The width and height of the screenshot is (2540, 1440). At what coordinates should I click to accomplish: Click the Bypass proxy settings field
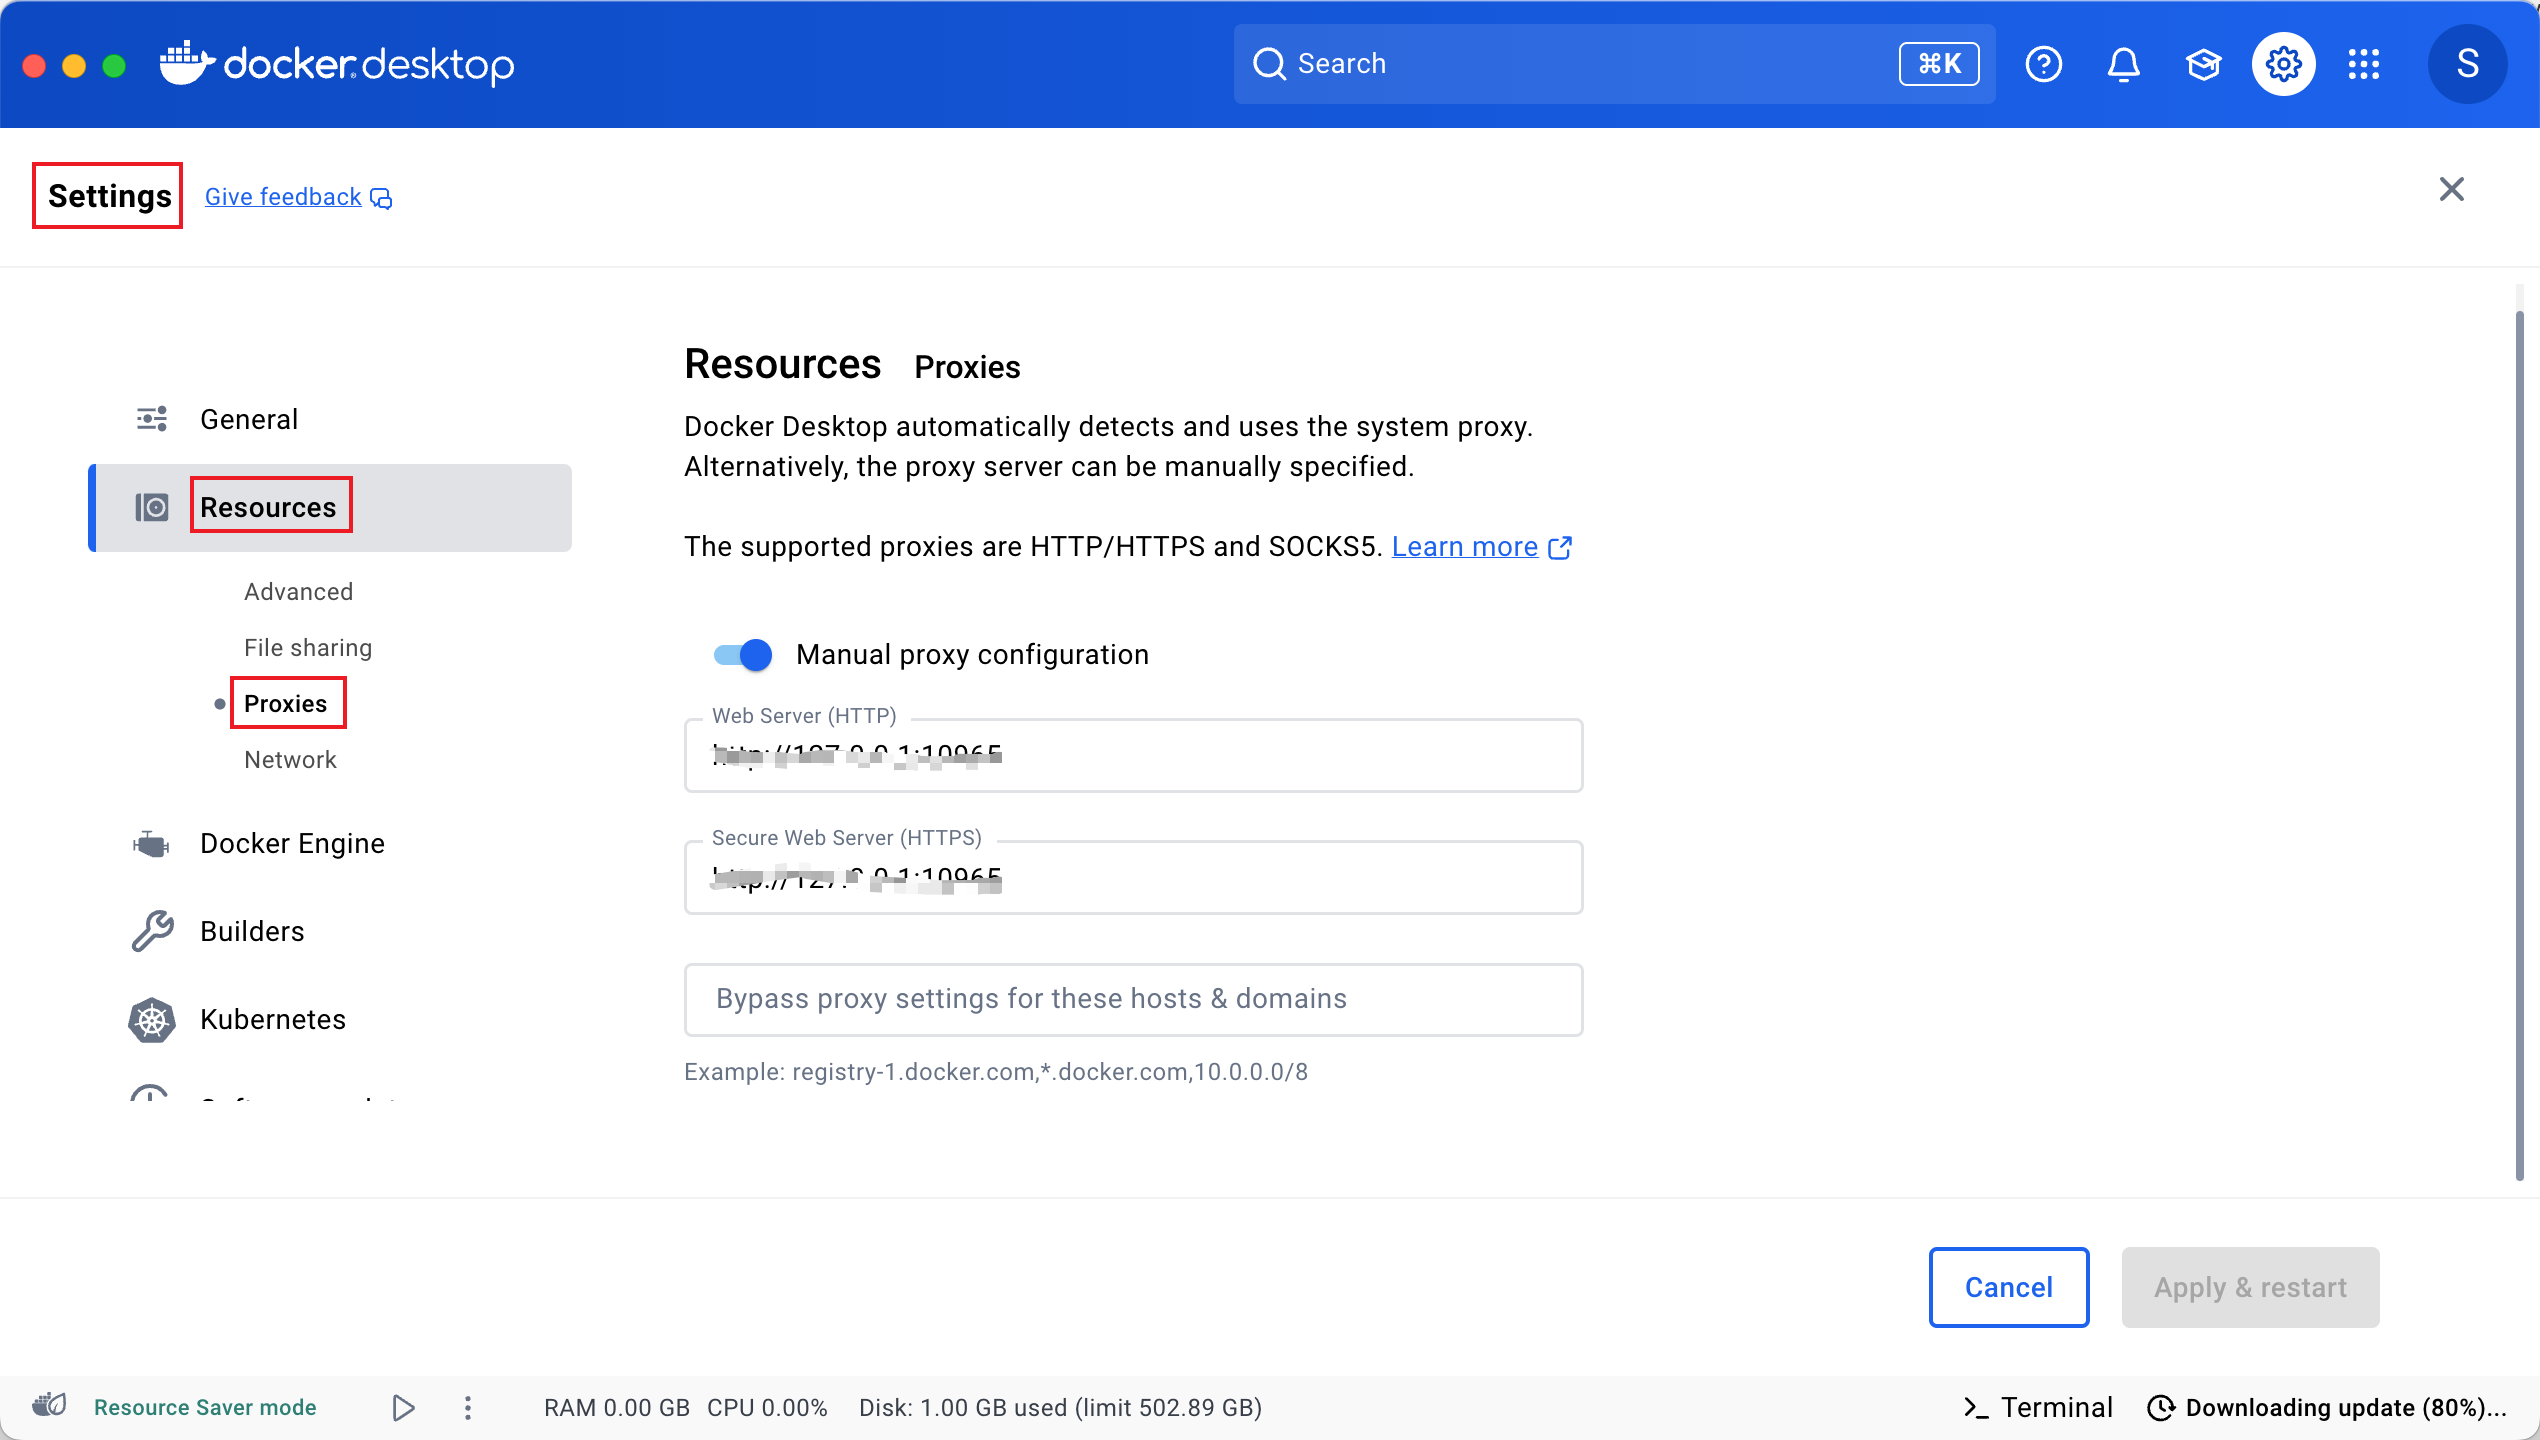[x=1133, y=999]
